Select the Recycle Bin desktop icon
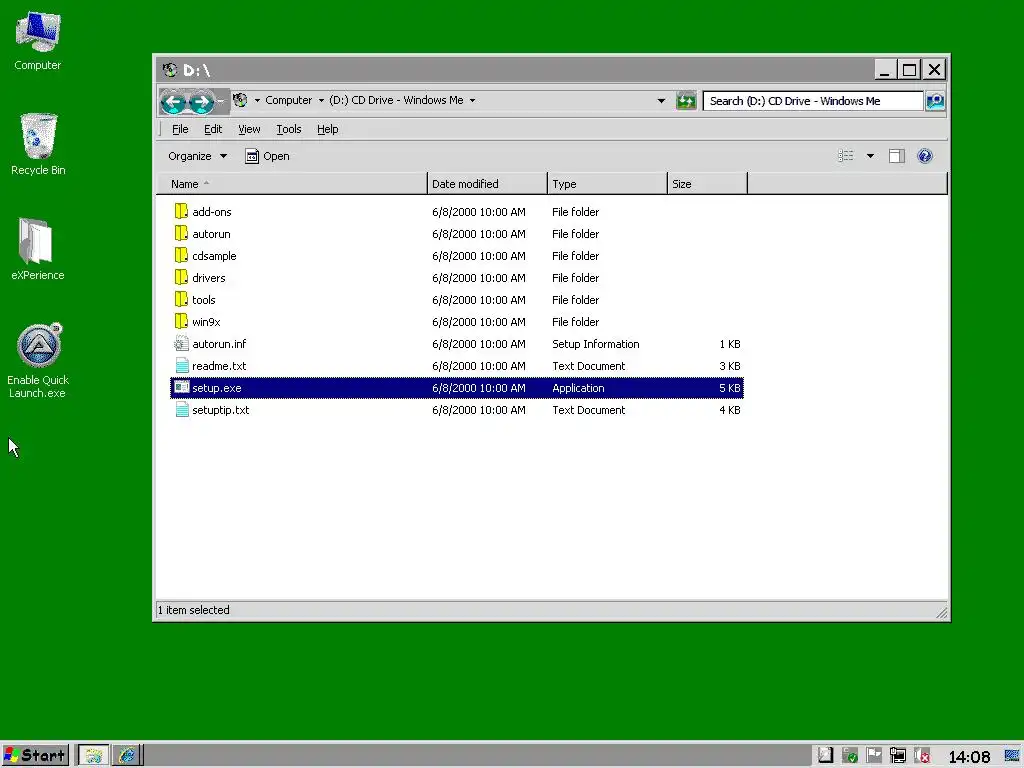Screen dimensions: 1024x768 coord(38,144)
